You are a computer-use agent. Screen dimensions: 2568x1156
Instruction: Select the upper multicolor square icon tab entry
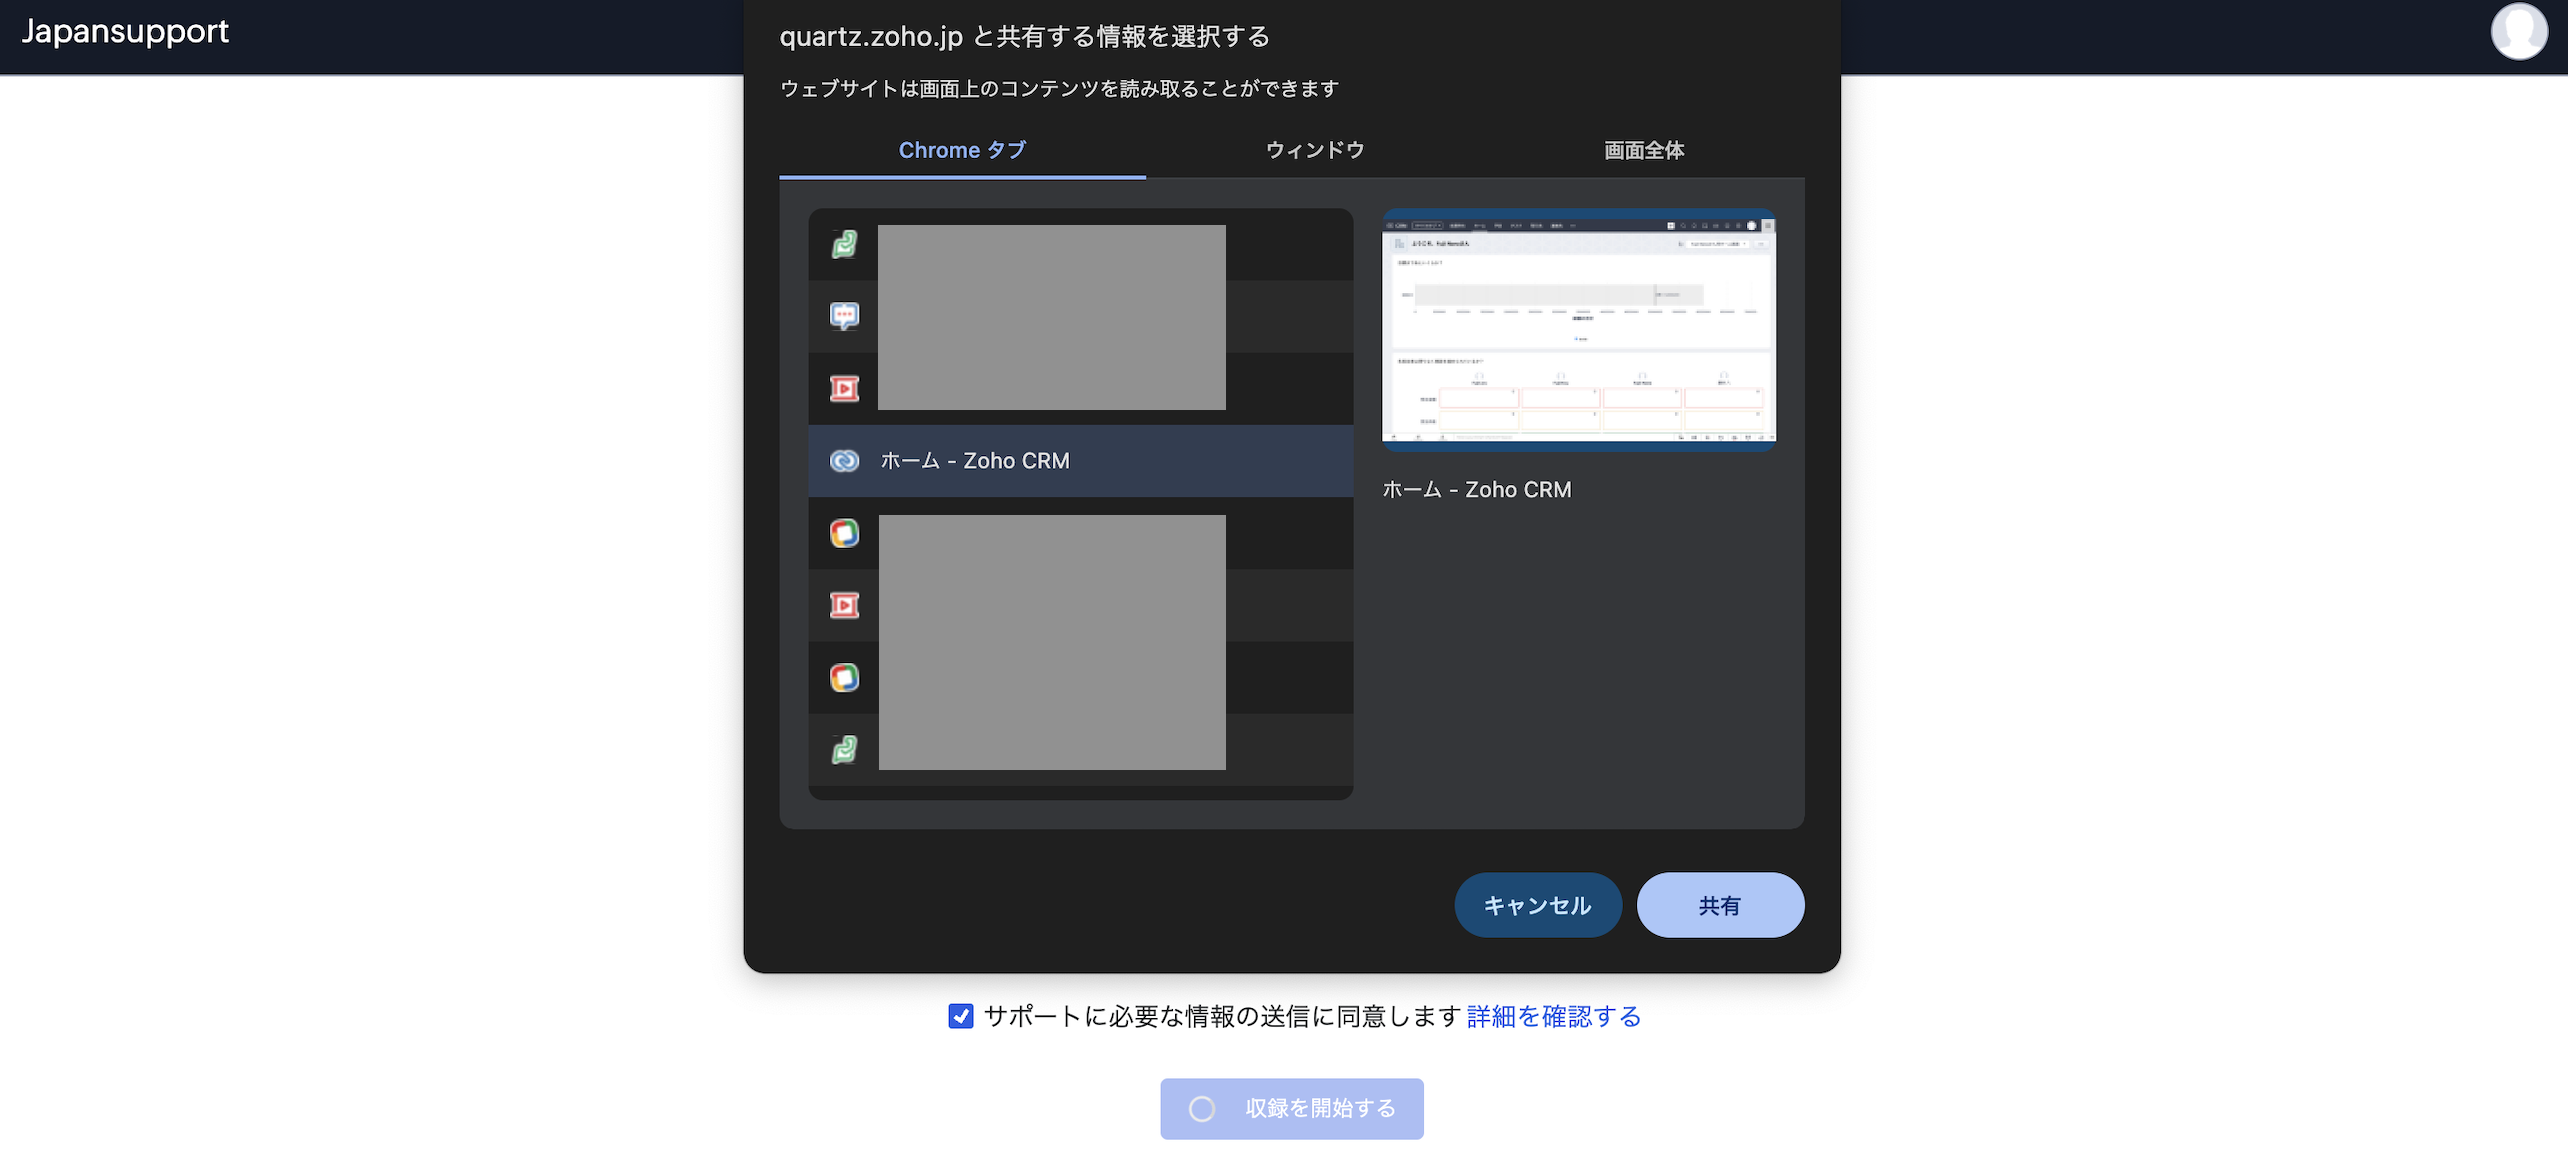click(844, 533)
